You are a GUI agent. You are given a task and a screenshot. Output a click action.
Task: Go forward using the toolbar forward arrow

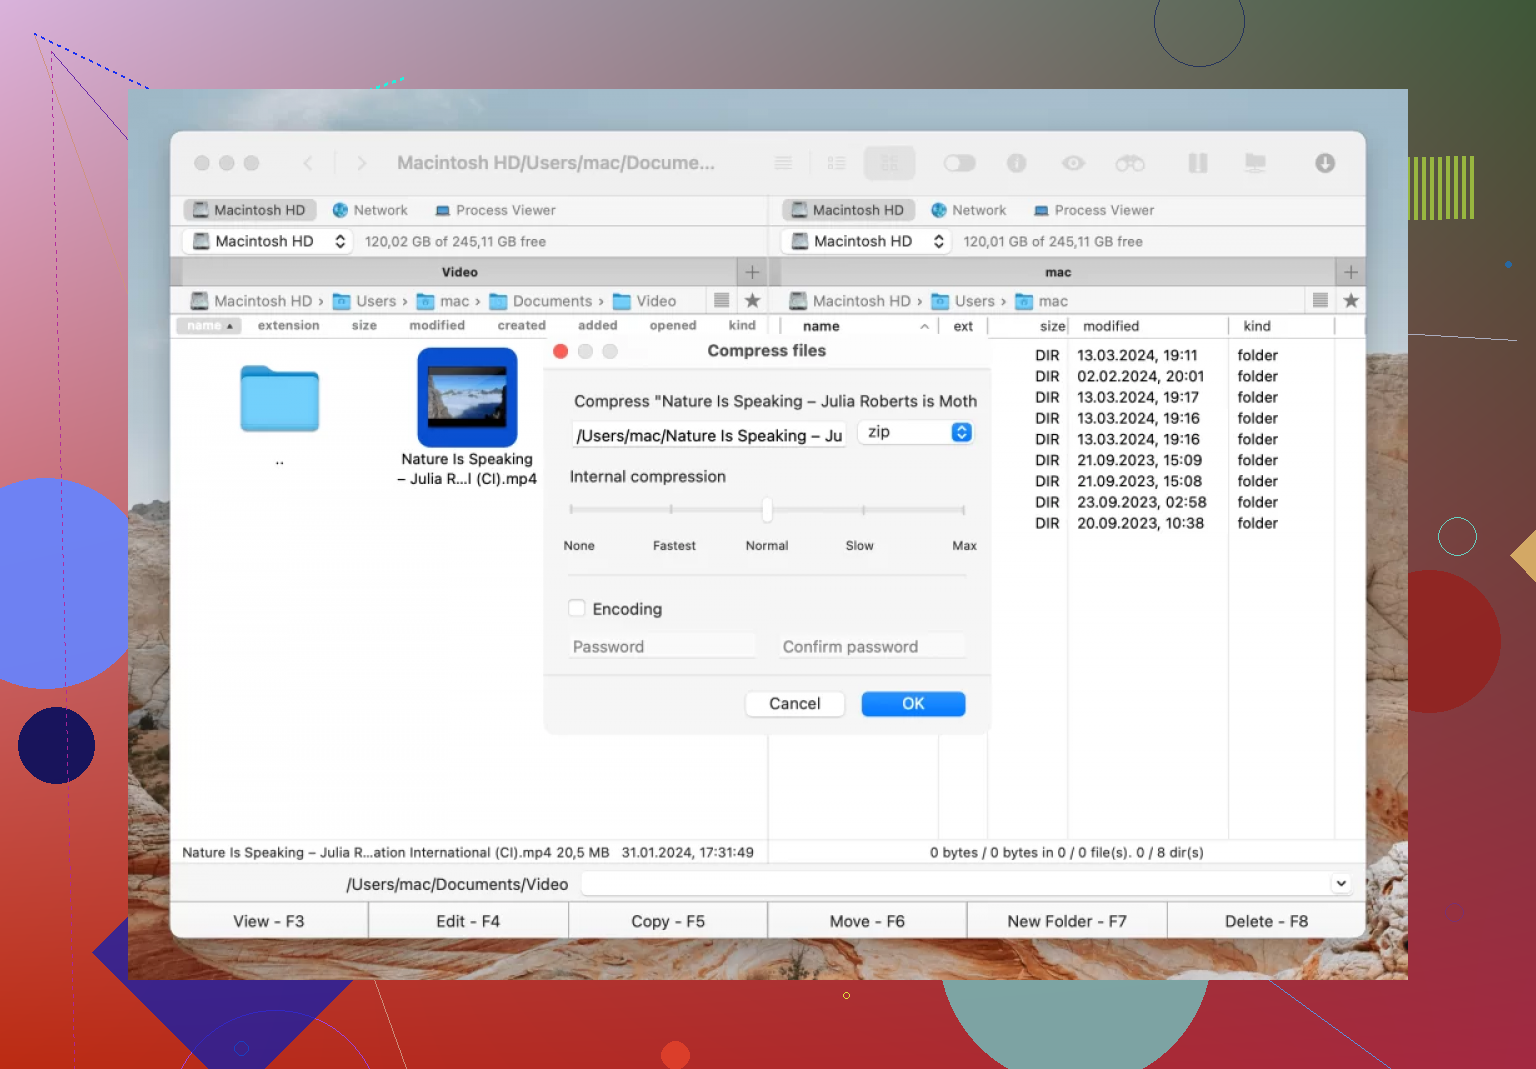(x=361, y=163)
